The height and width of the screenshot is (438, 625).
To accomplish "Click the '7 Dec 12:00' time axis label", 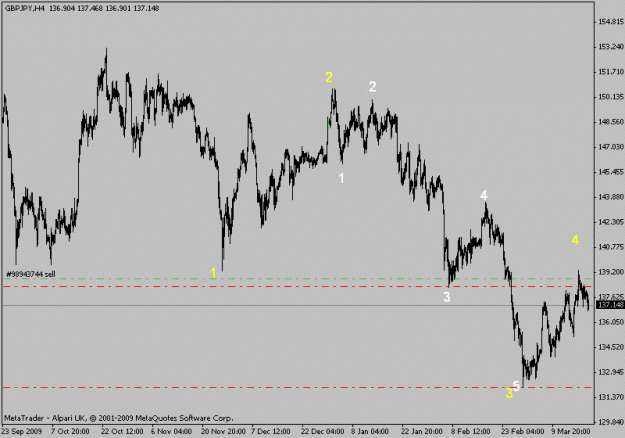I will tap(271, 431).
